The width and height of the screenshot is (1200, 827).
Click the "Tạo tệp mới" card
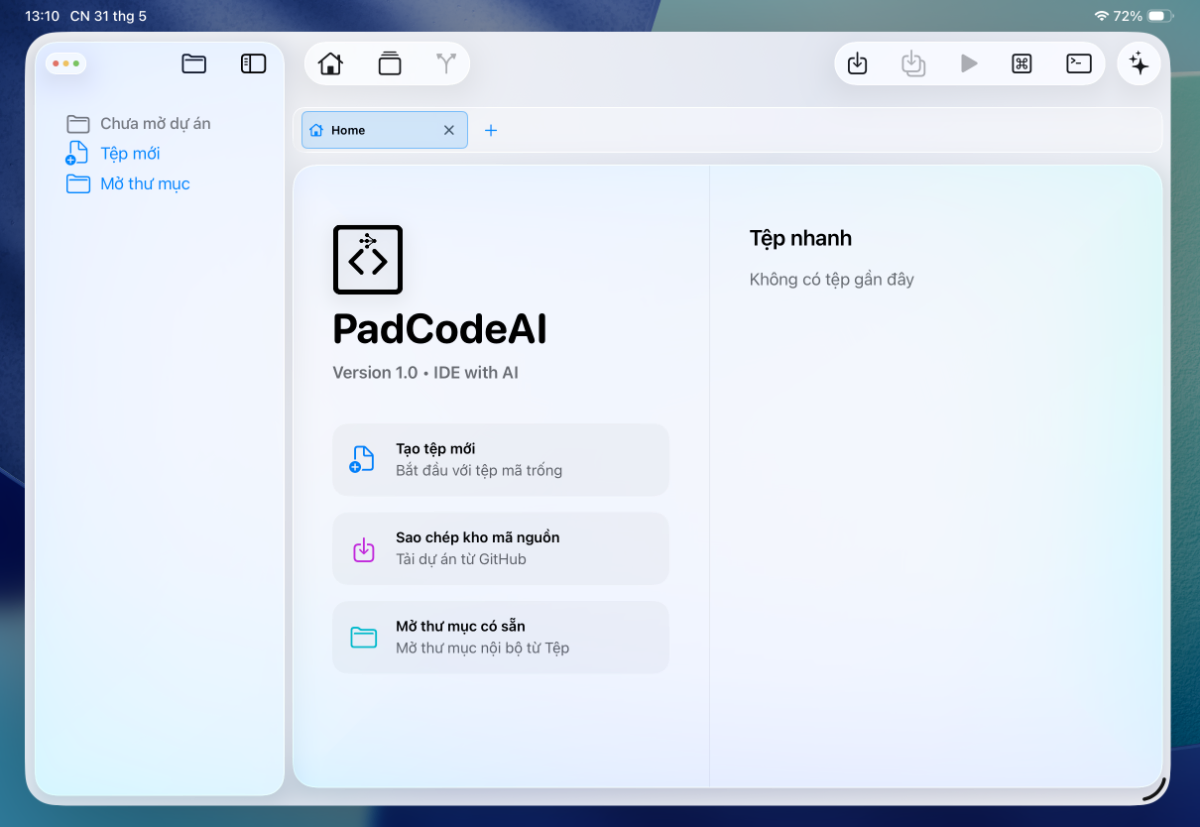pos(501,460)
